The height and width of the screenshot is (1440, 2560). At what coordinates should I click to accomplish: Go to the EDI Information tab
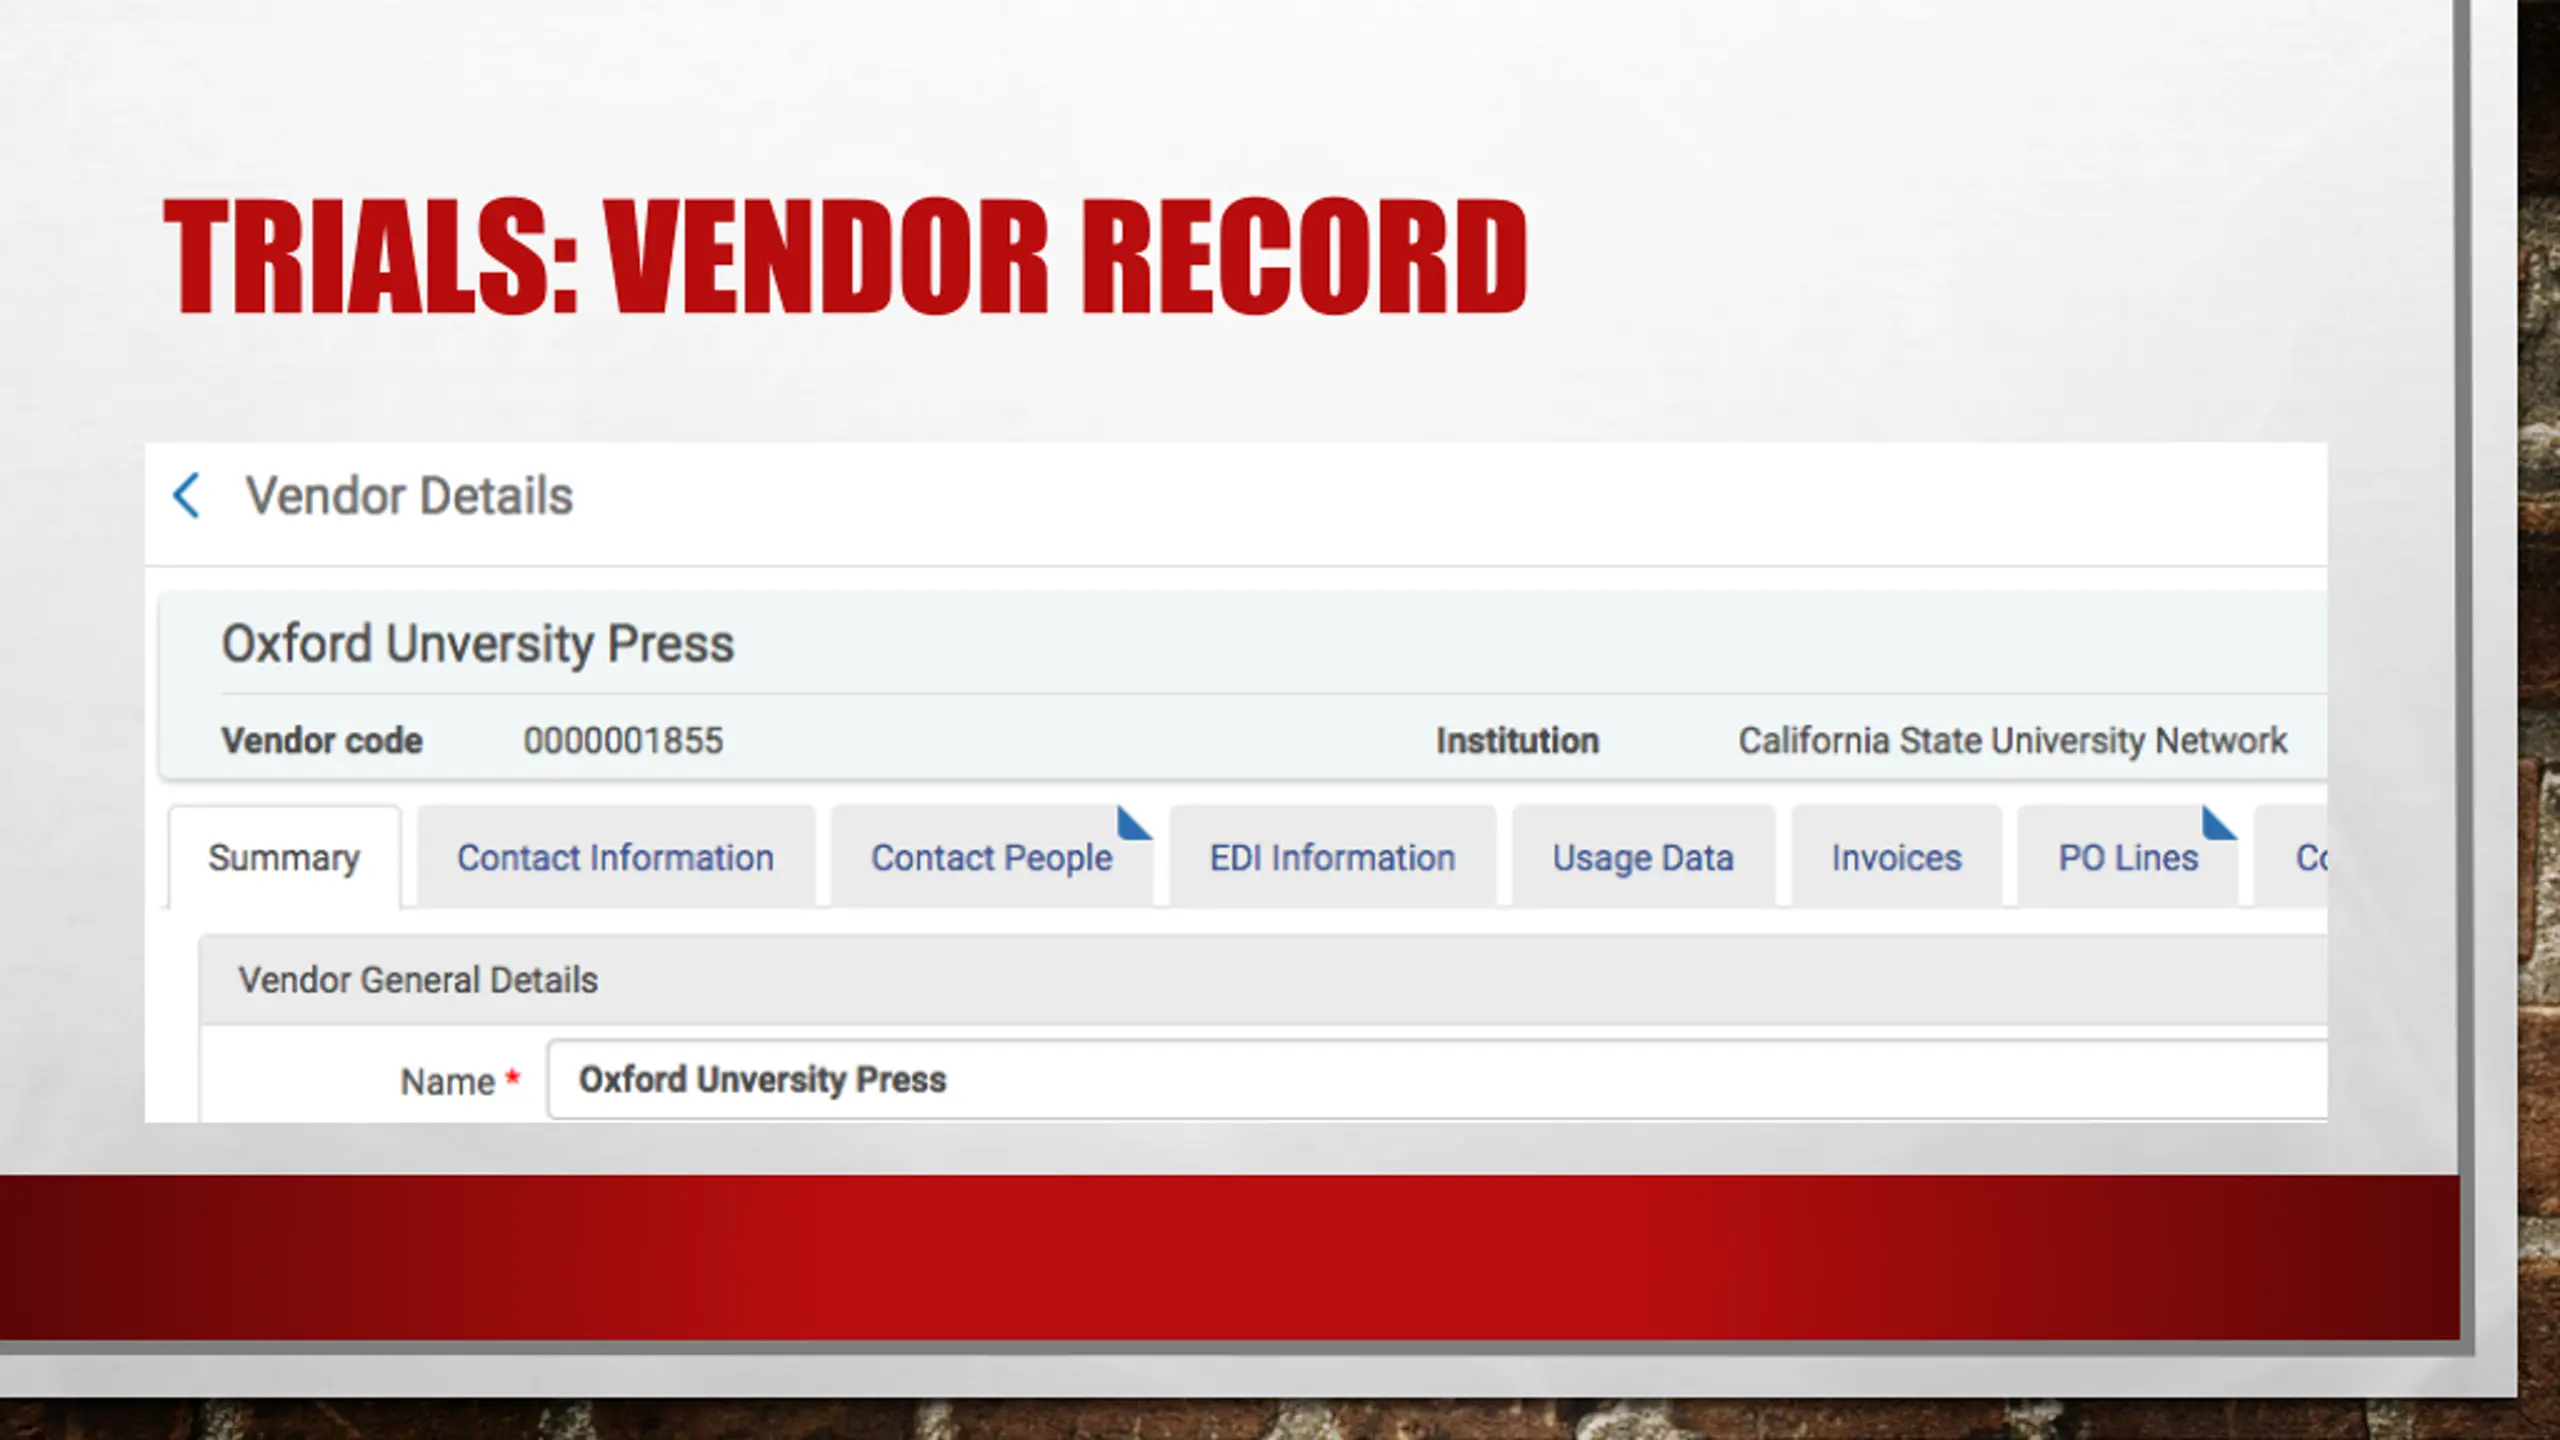point(1332,858)
